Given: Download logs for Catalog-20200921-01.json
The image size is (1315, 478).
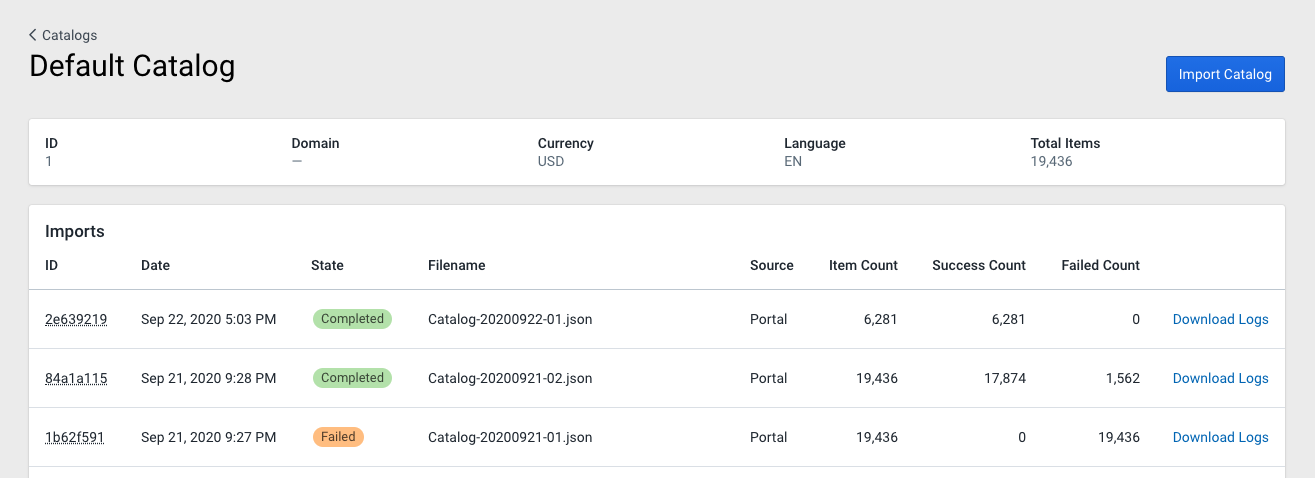Looking at the screenshot, I should tap(1220, 438).
